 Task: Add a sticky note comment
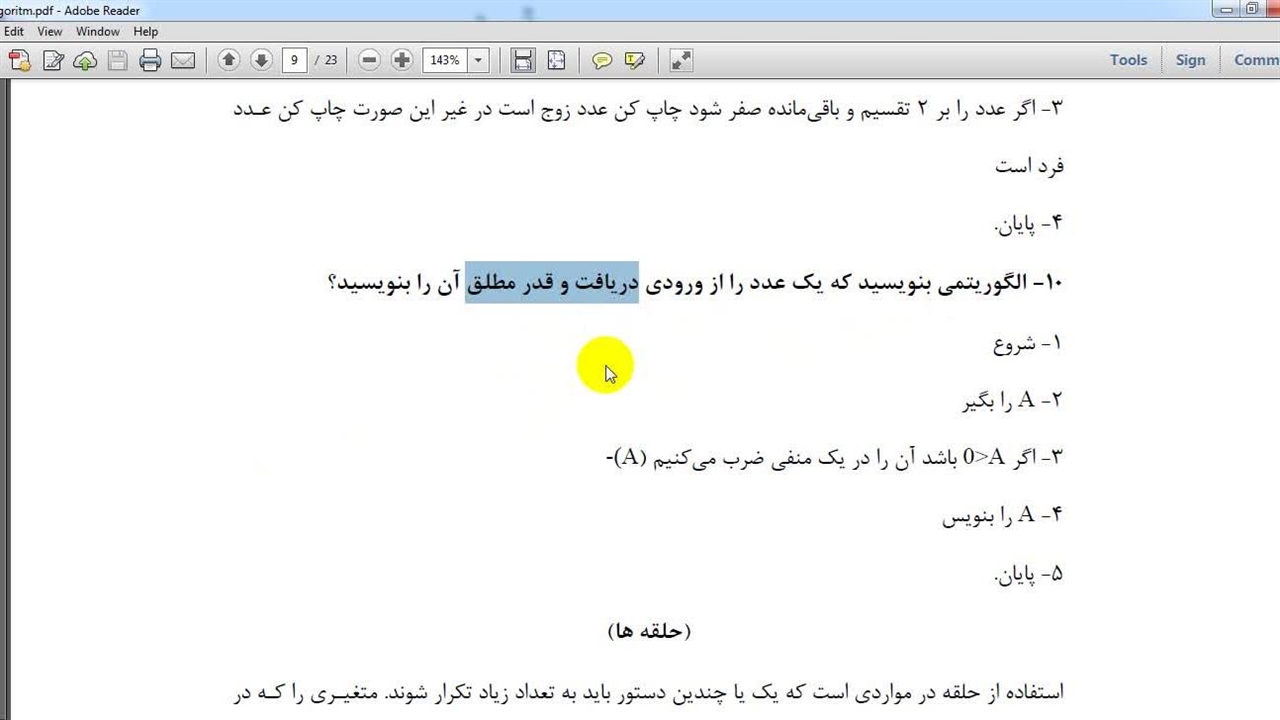602,61
